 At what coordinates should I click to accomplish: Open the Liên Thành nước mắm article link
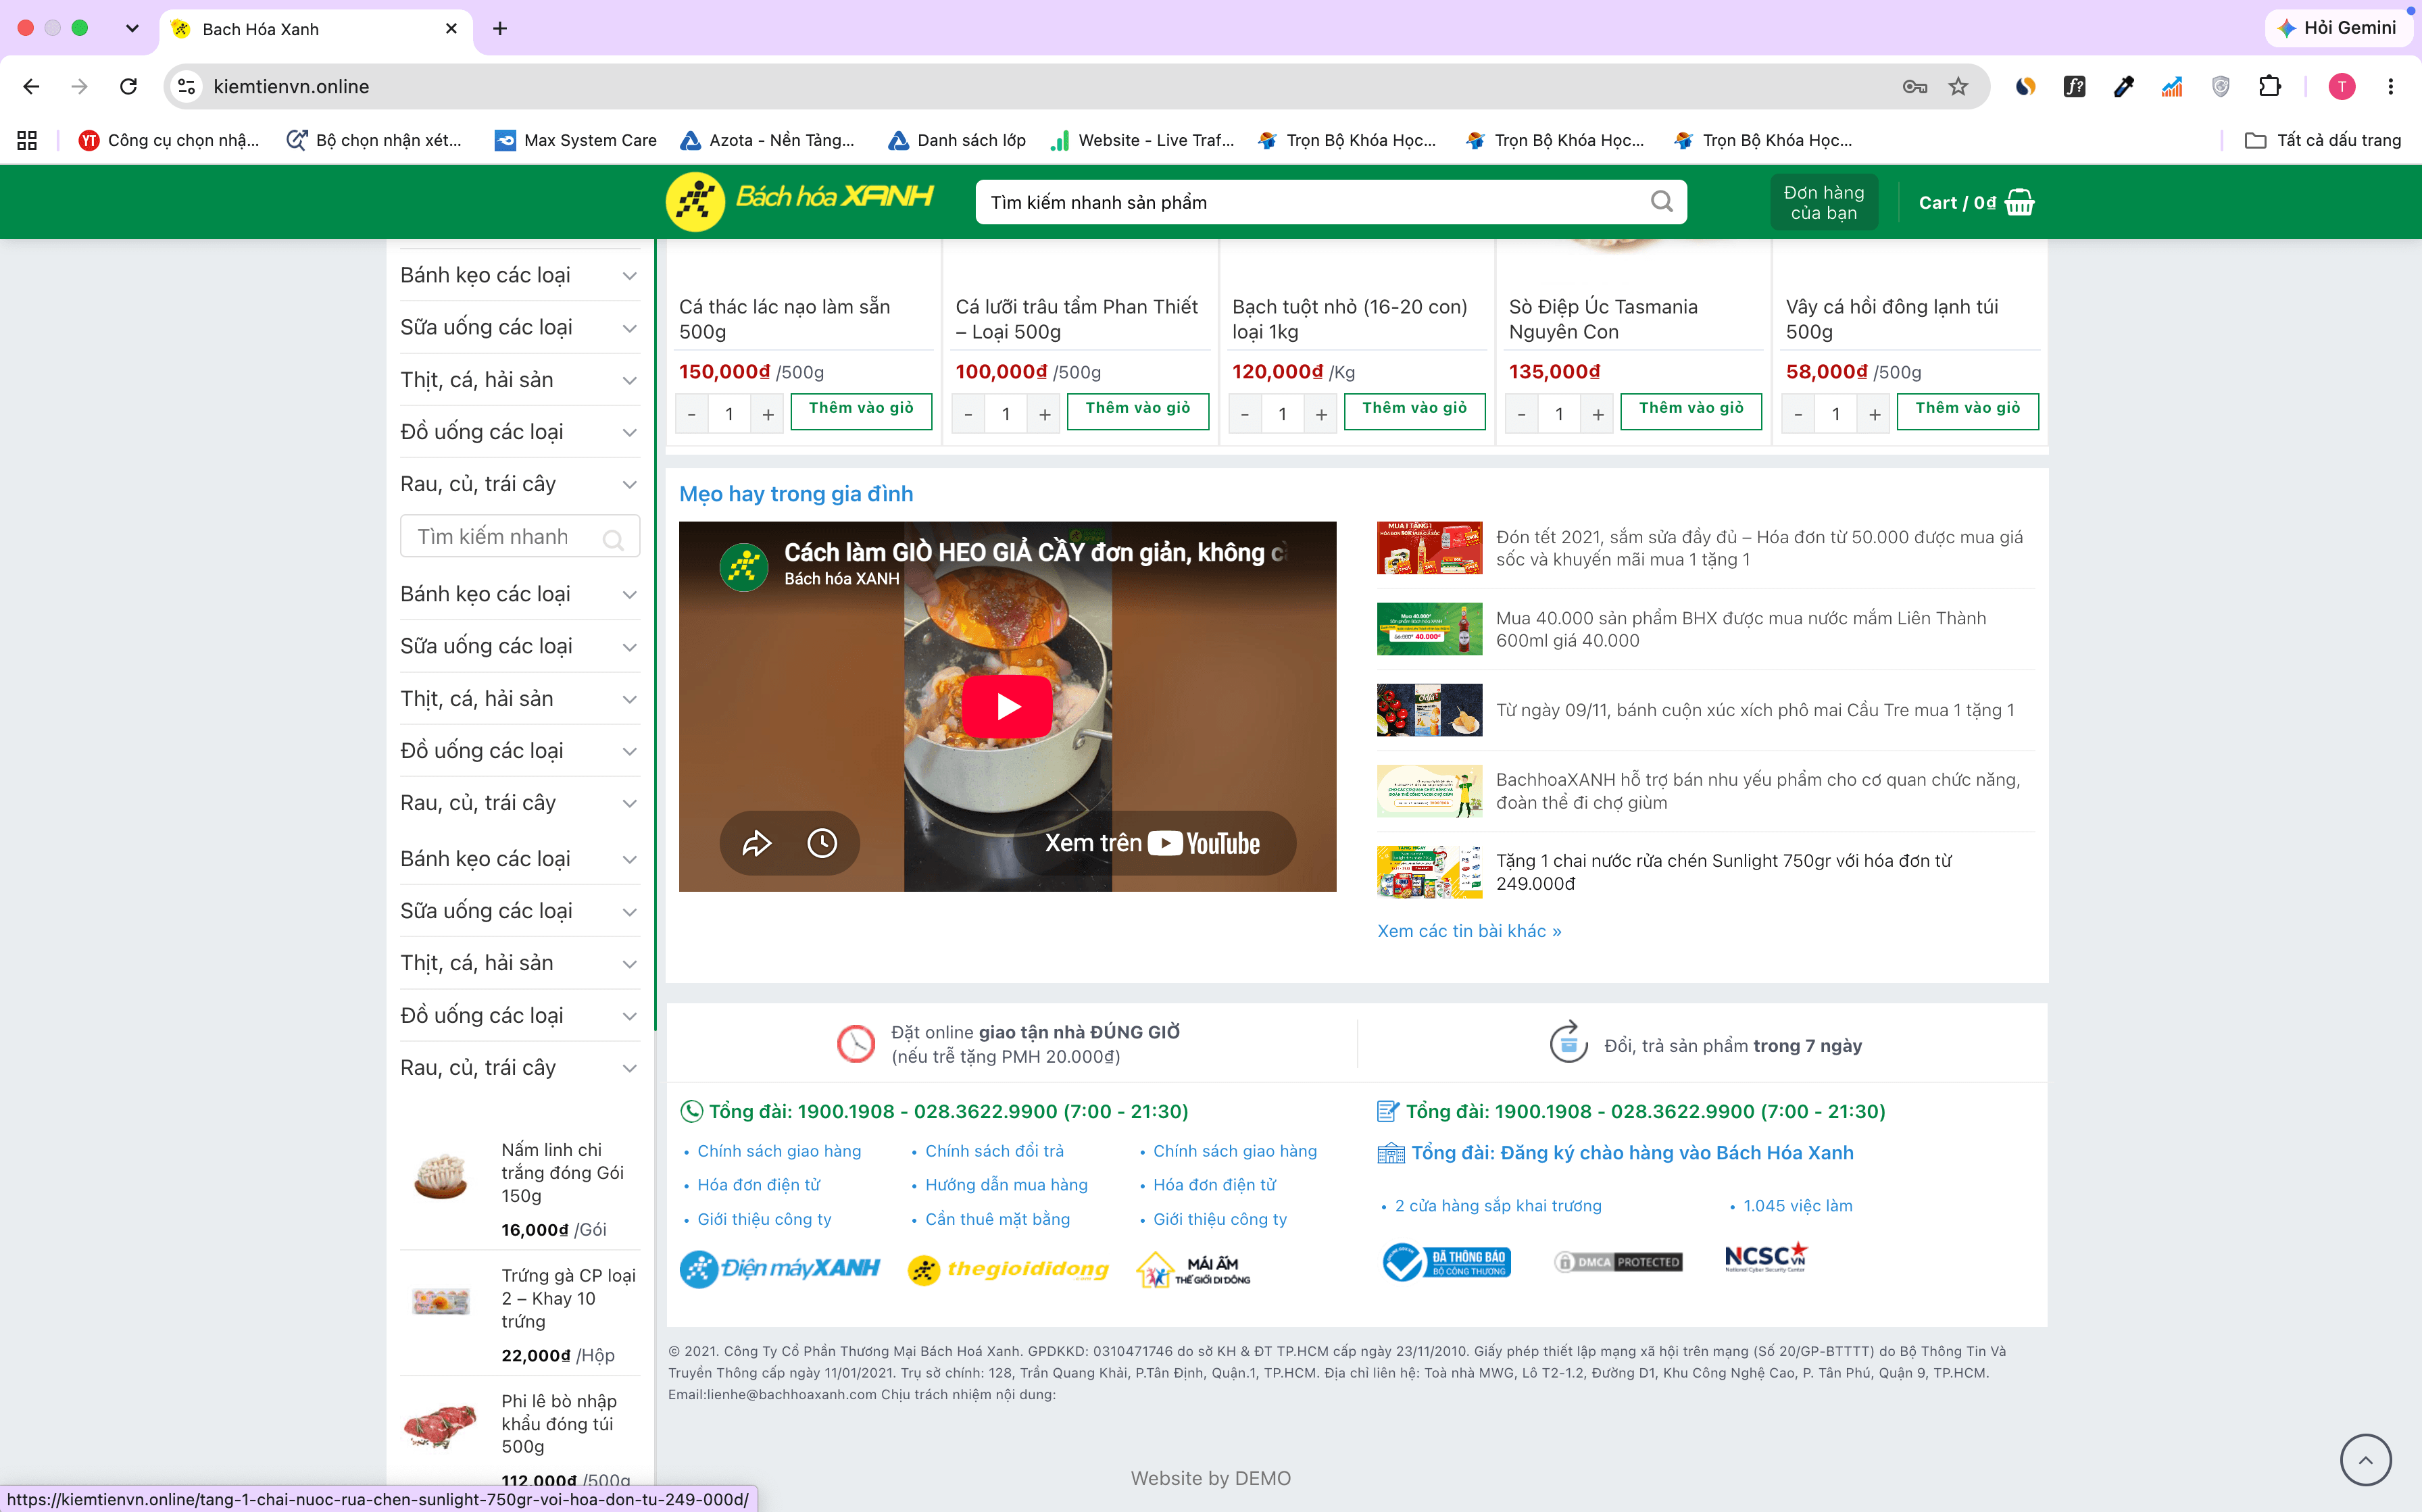tap(1741, 629)
